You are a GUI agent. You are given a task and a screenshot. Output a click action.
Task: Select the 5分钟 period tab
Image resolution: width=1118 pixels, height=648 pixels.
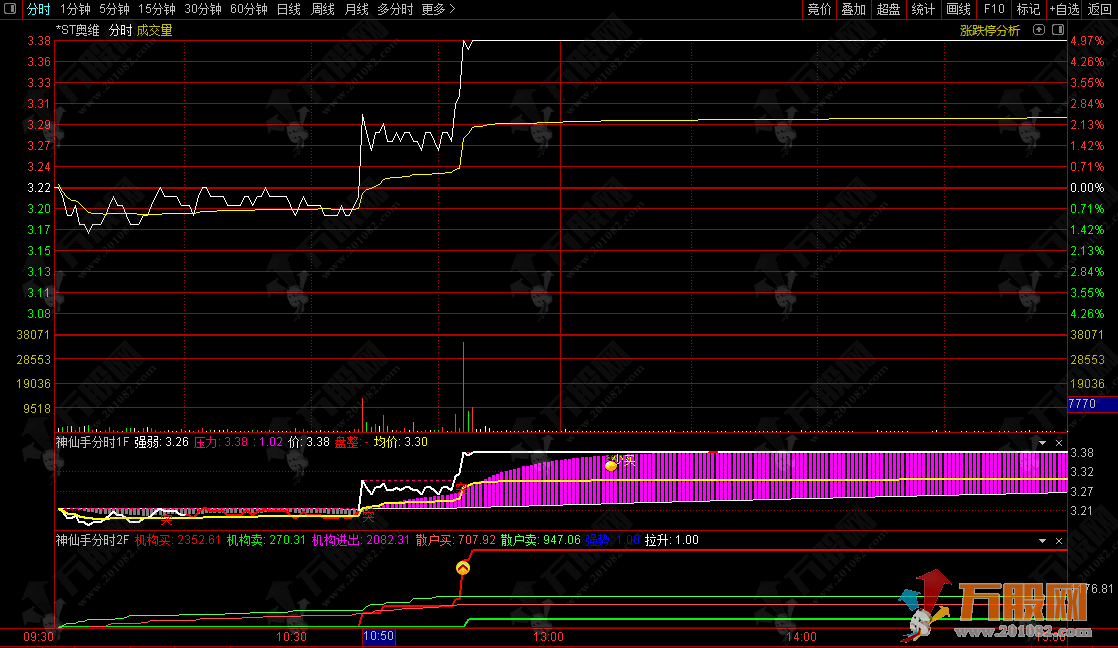point(114,9)
